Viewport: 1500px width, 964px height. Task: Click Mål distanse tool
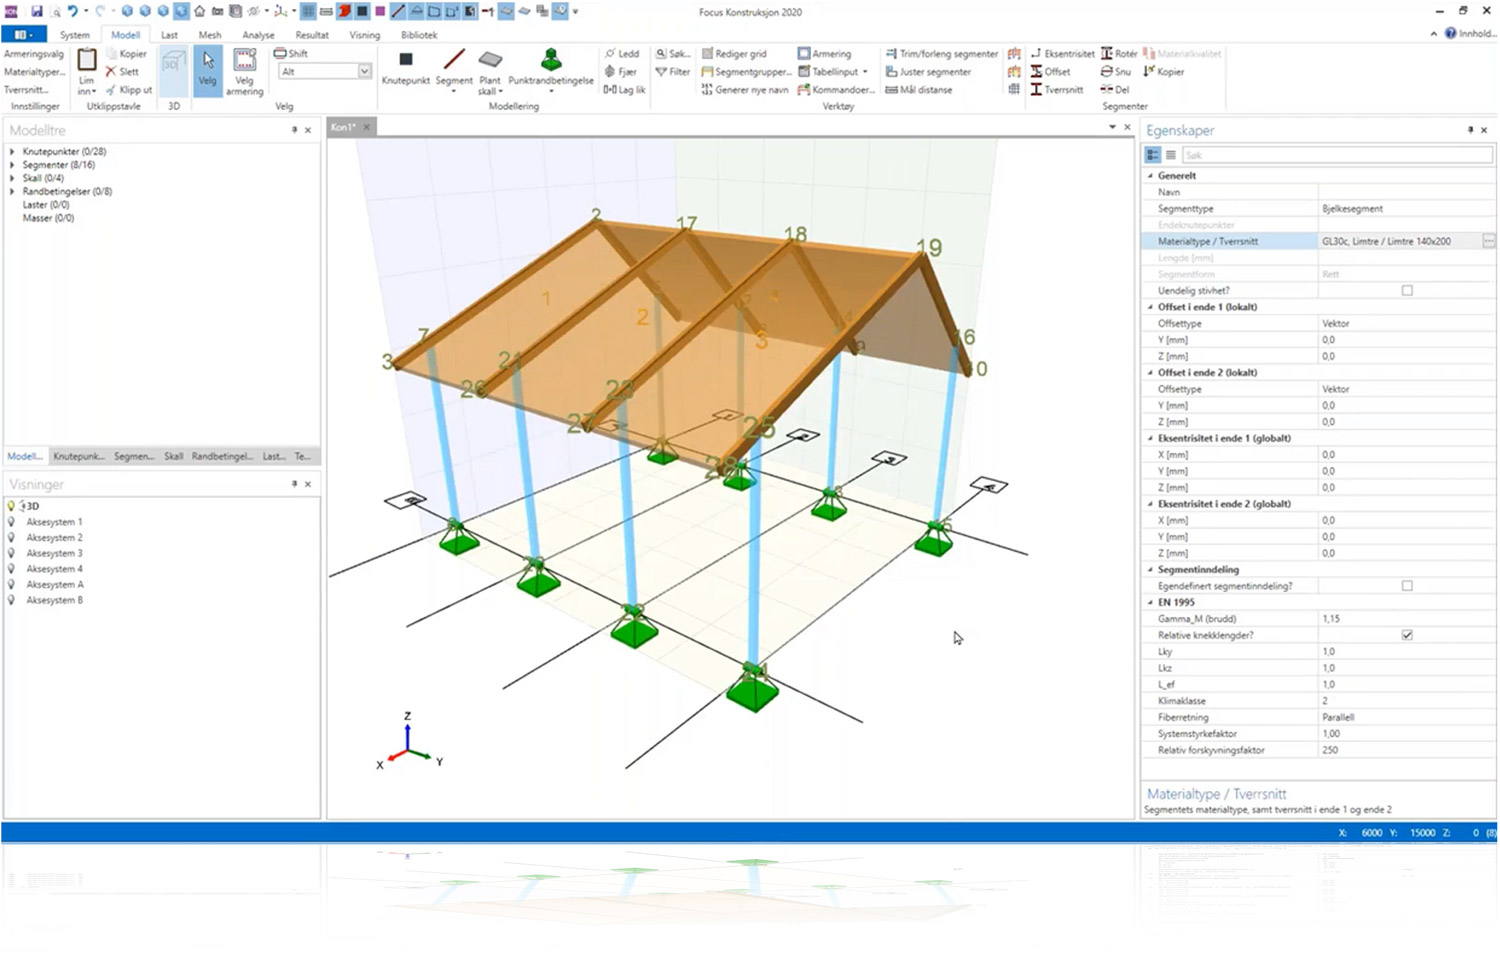pos(919,90)
